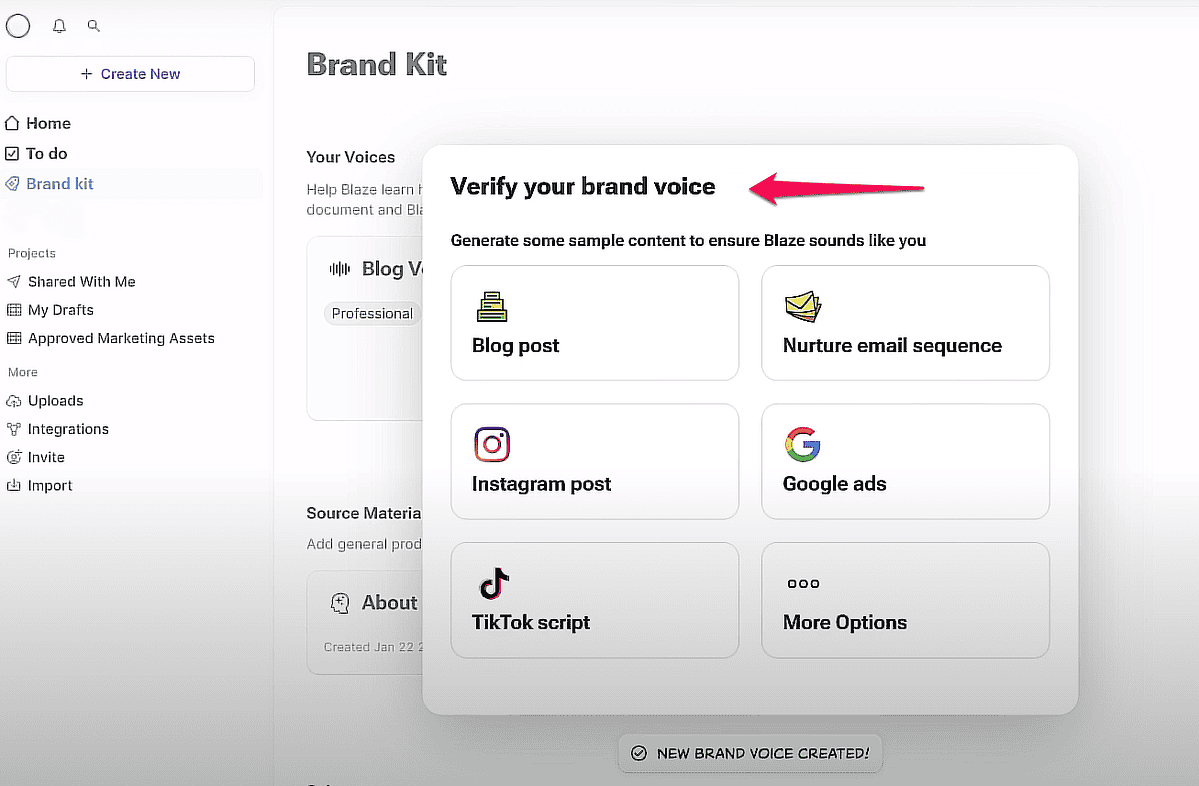Open My Drafts folder
1199x786 pixels.
(x=60, y=310)
